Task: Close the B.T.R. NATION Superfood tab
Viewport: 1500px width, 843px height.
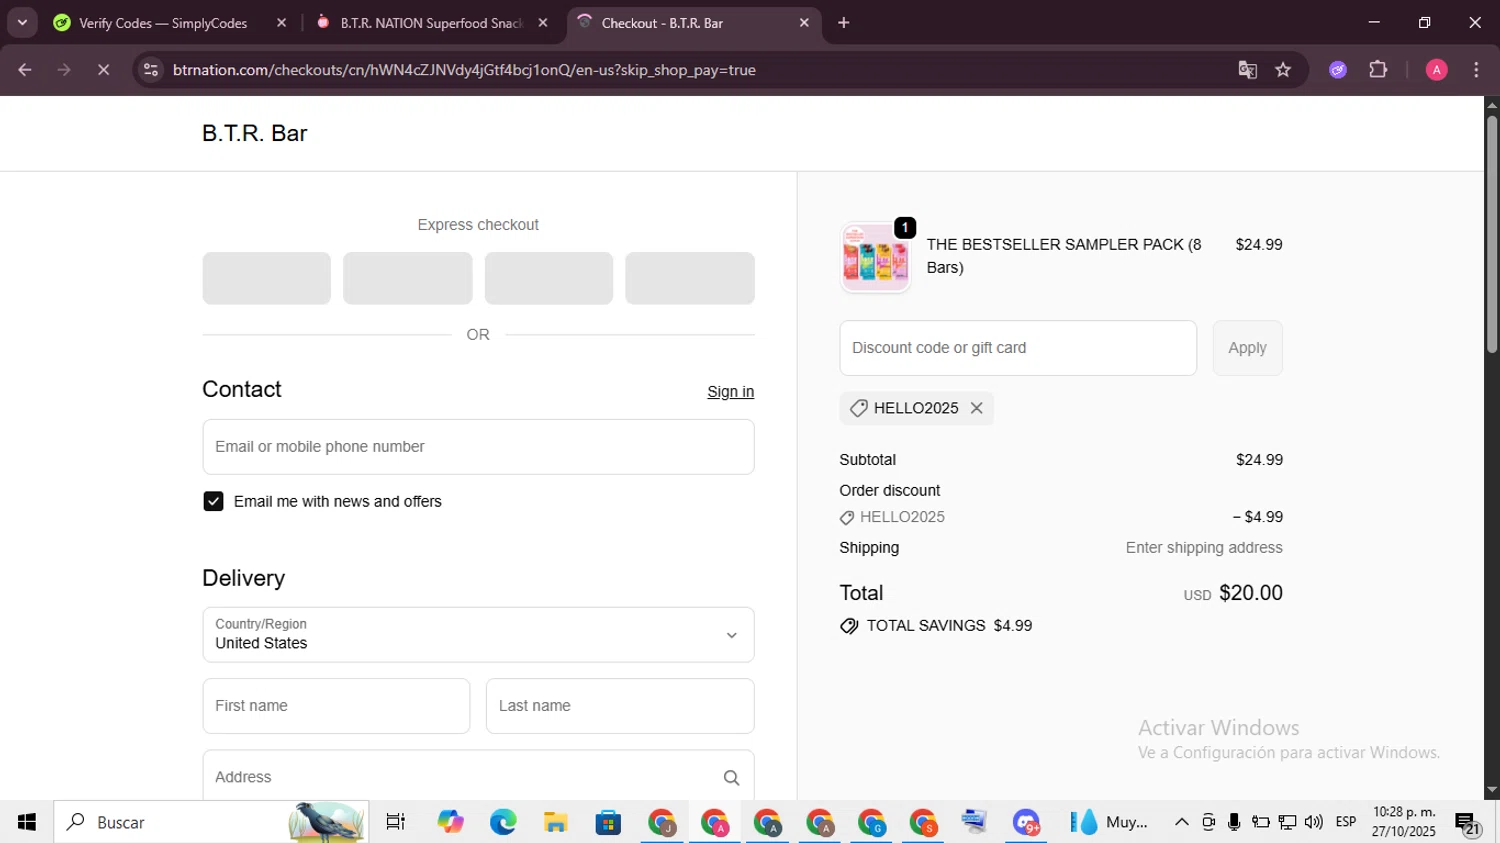Action: click(x=543, y=23)
